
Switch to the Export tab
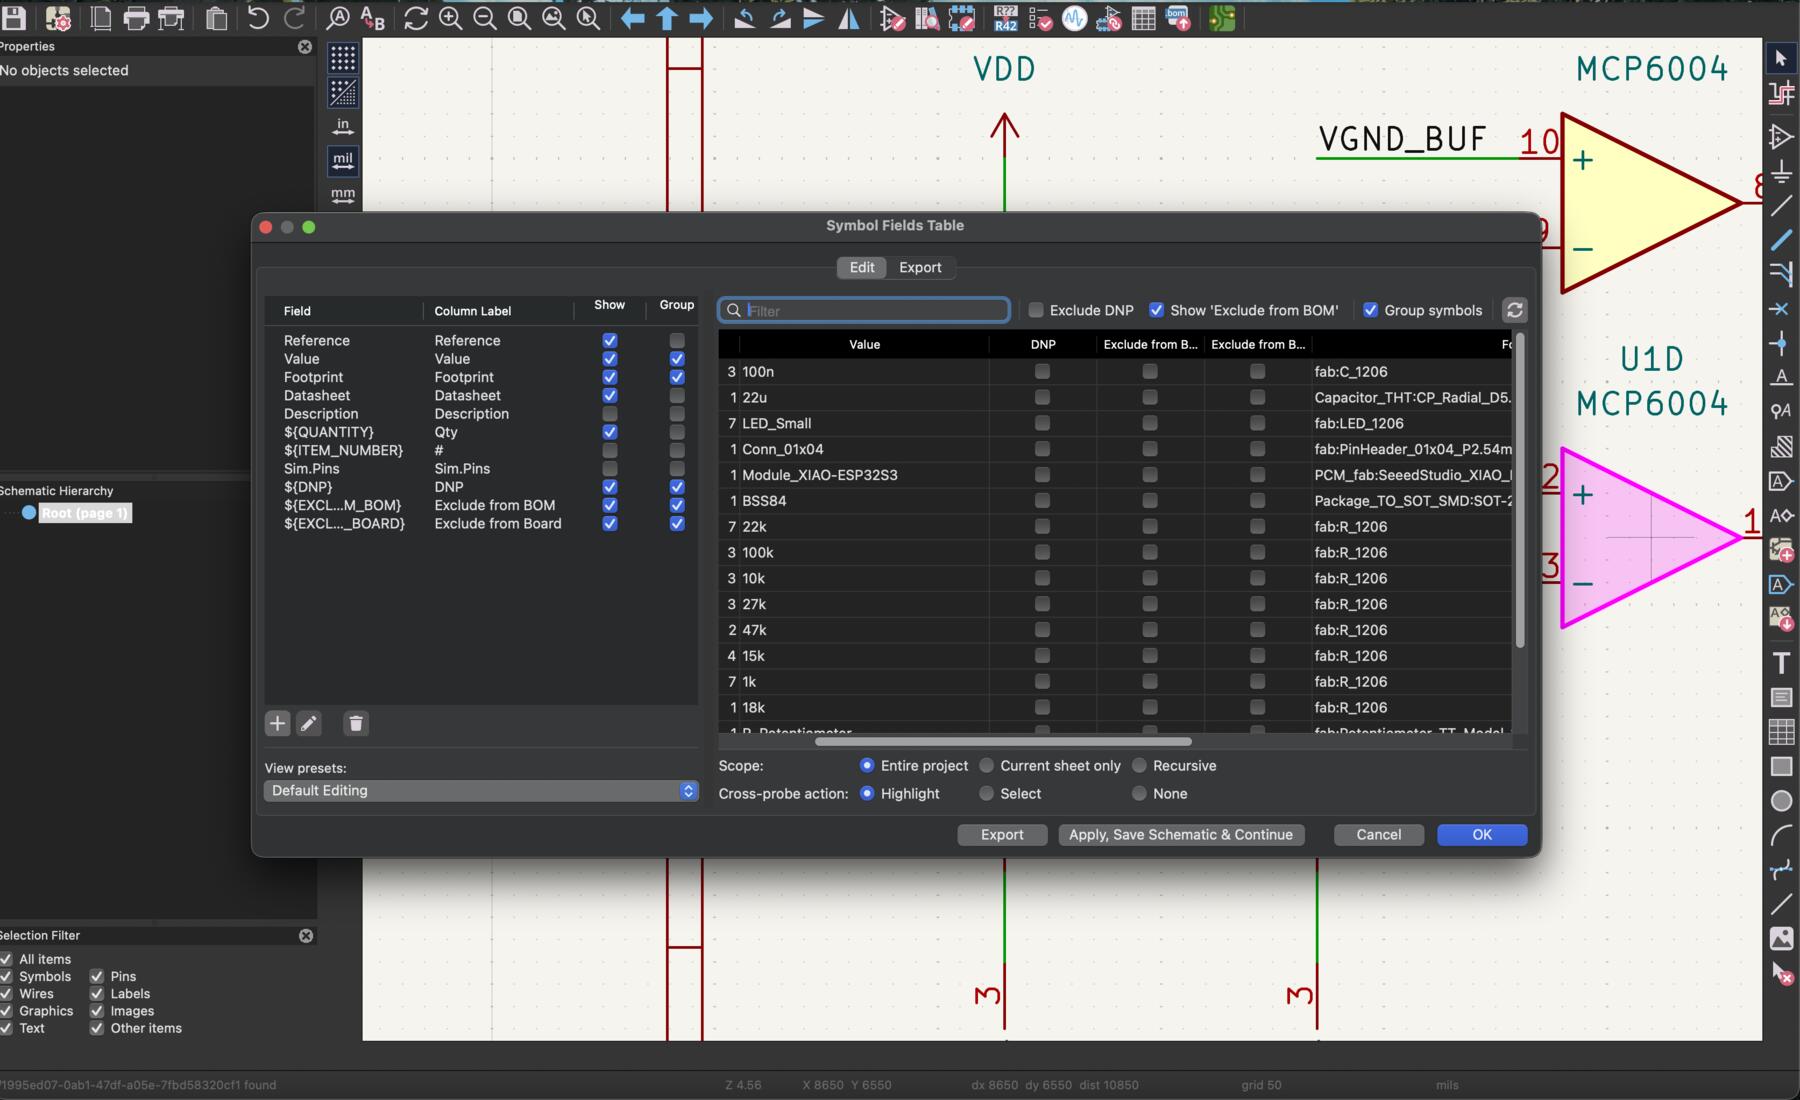(920, 267)
